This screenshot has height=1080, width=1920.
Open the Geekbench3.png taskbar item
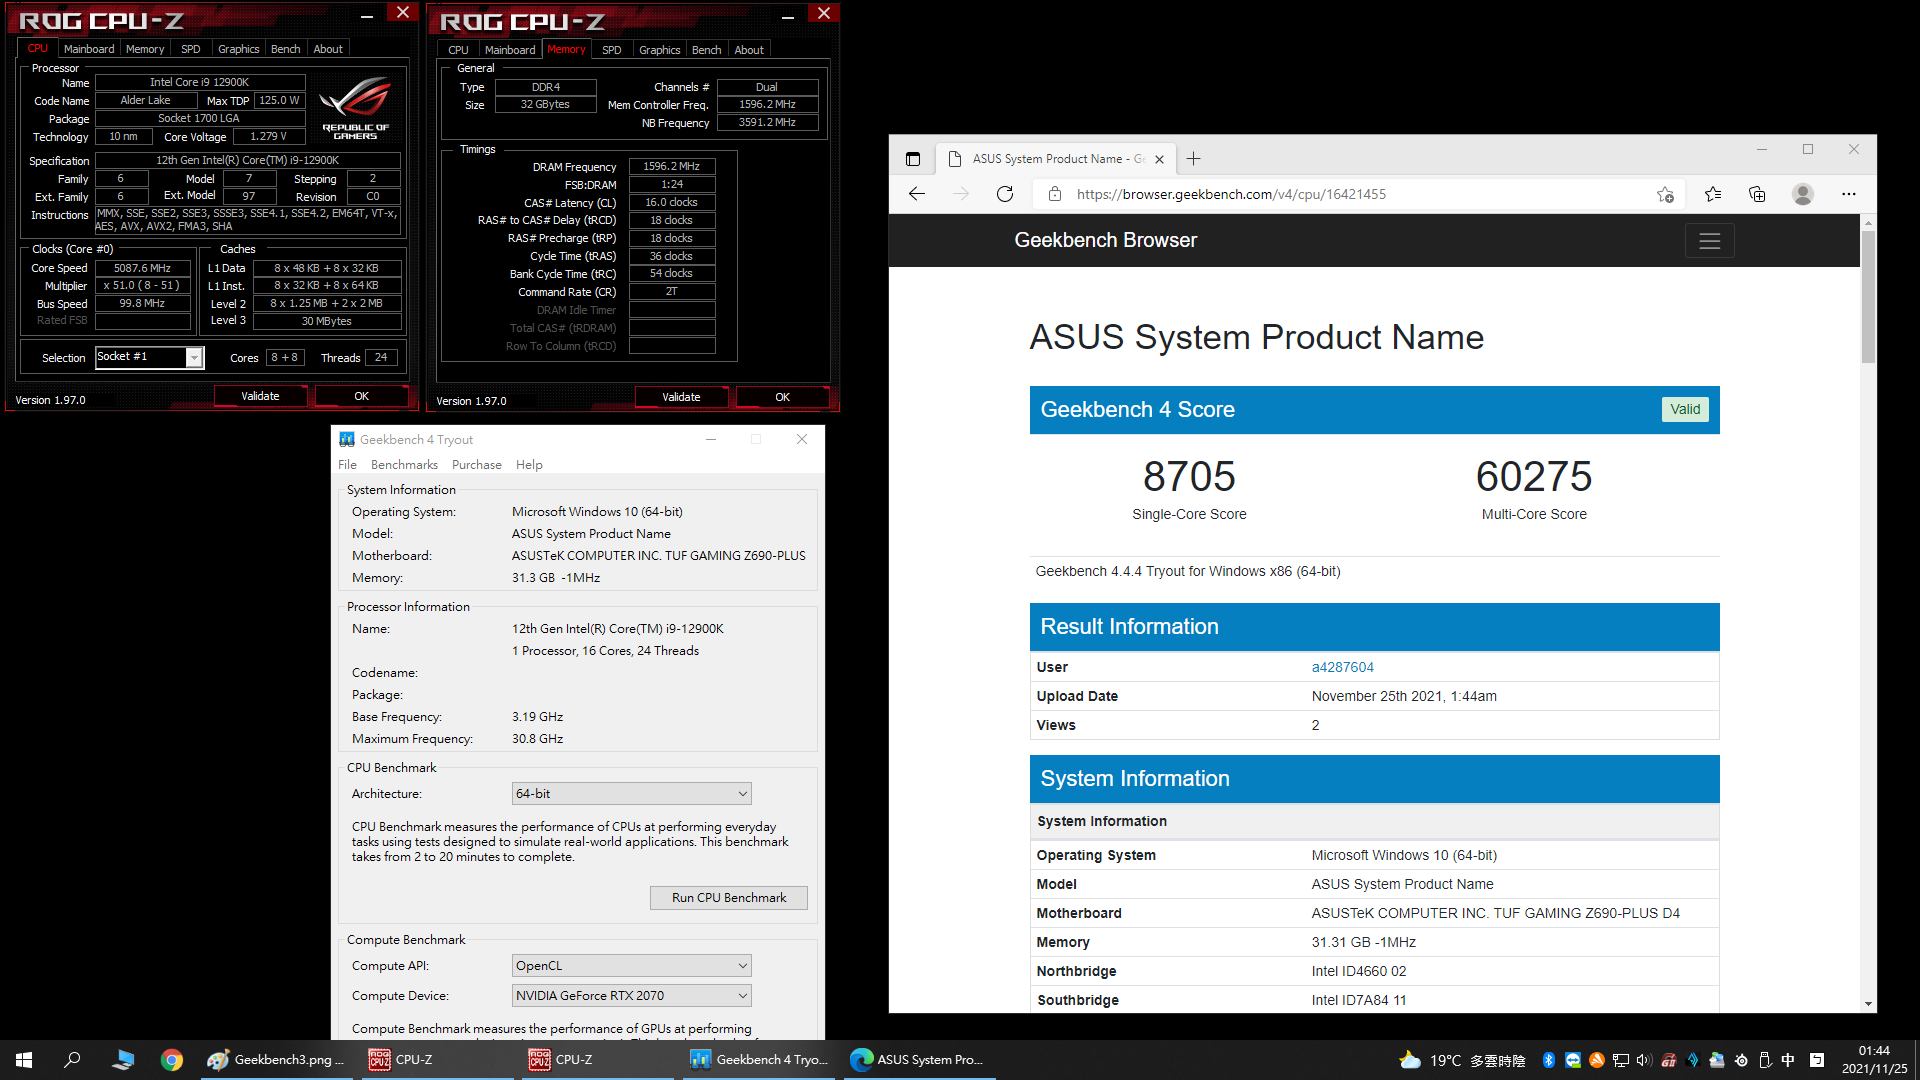point(276,1060)
